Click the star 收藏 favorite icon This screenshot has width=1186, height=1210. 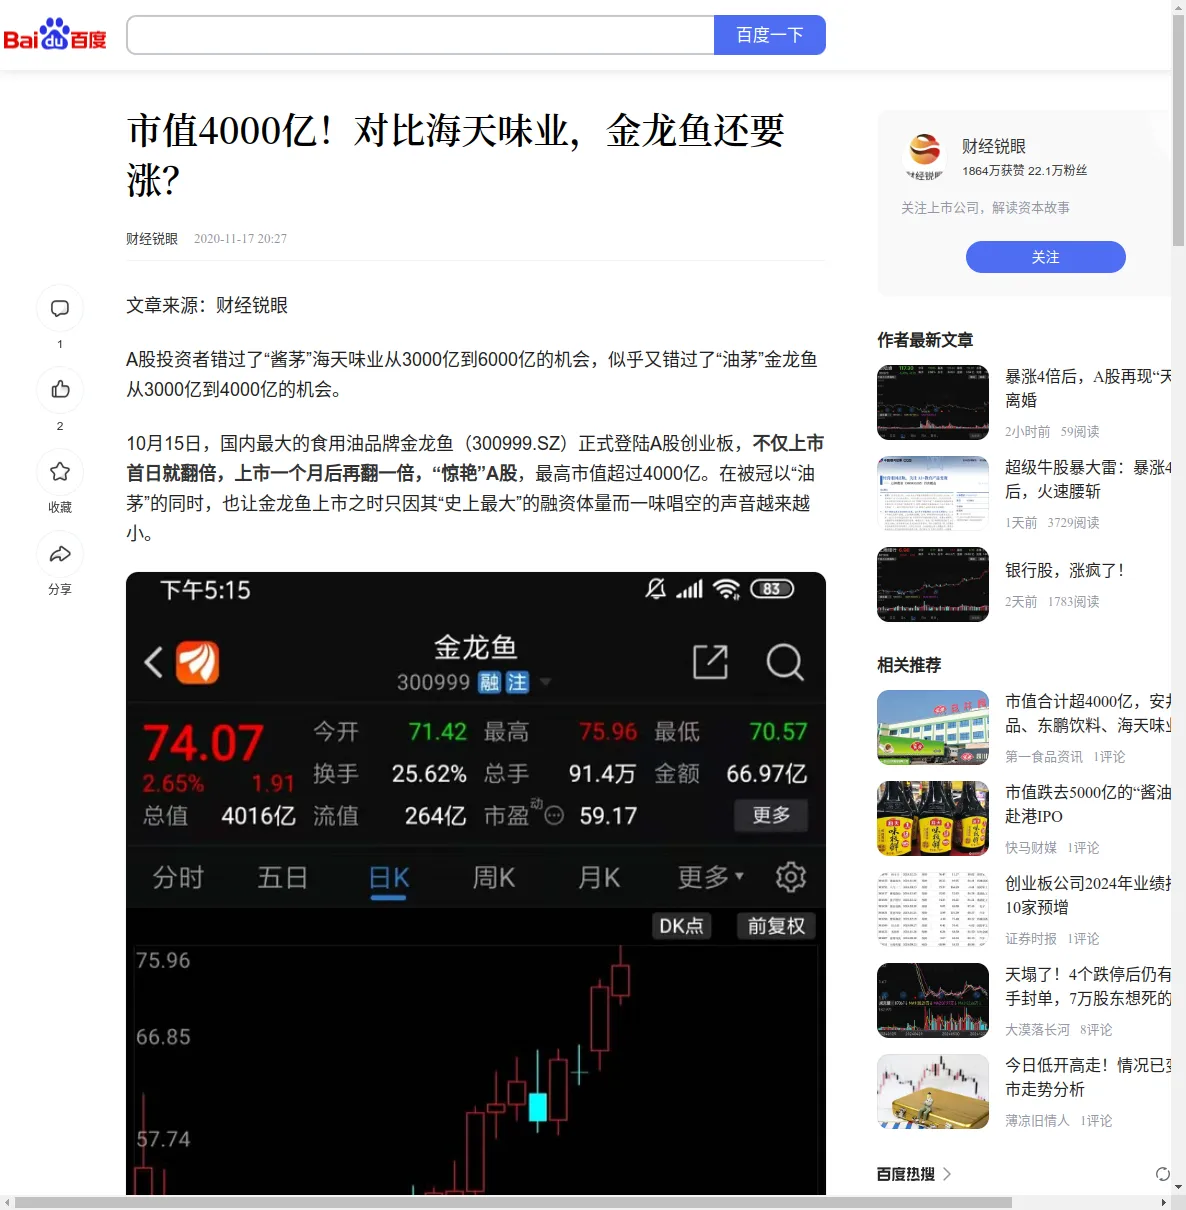point(60,472)
